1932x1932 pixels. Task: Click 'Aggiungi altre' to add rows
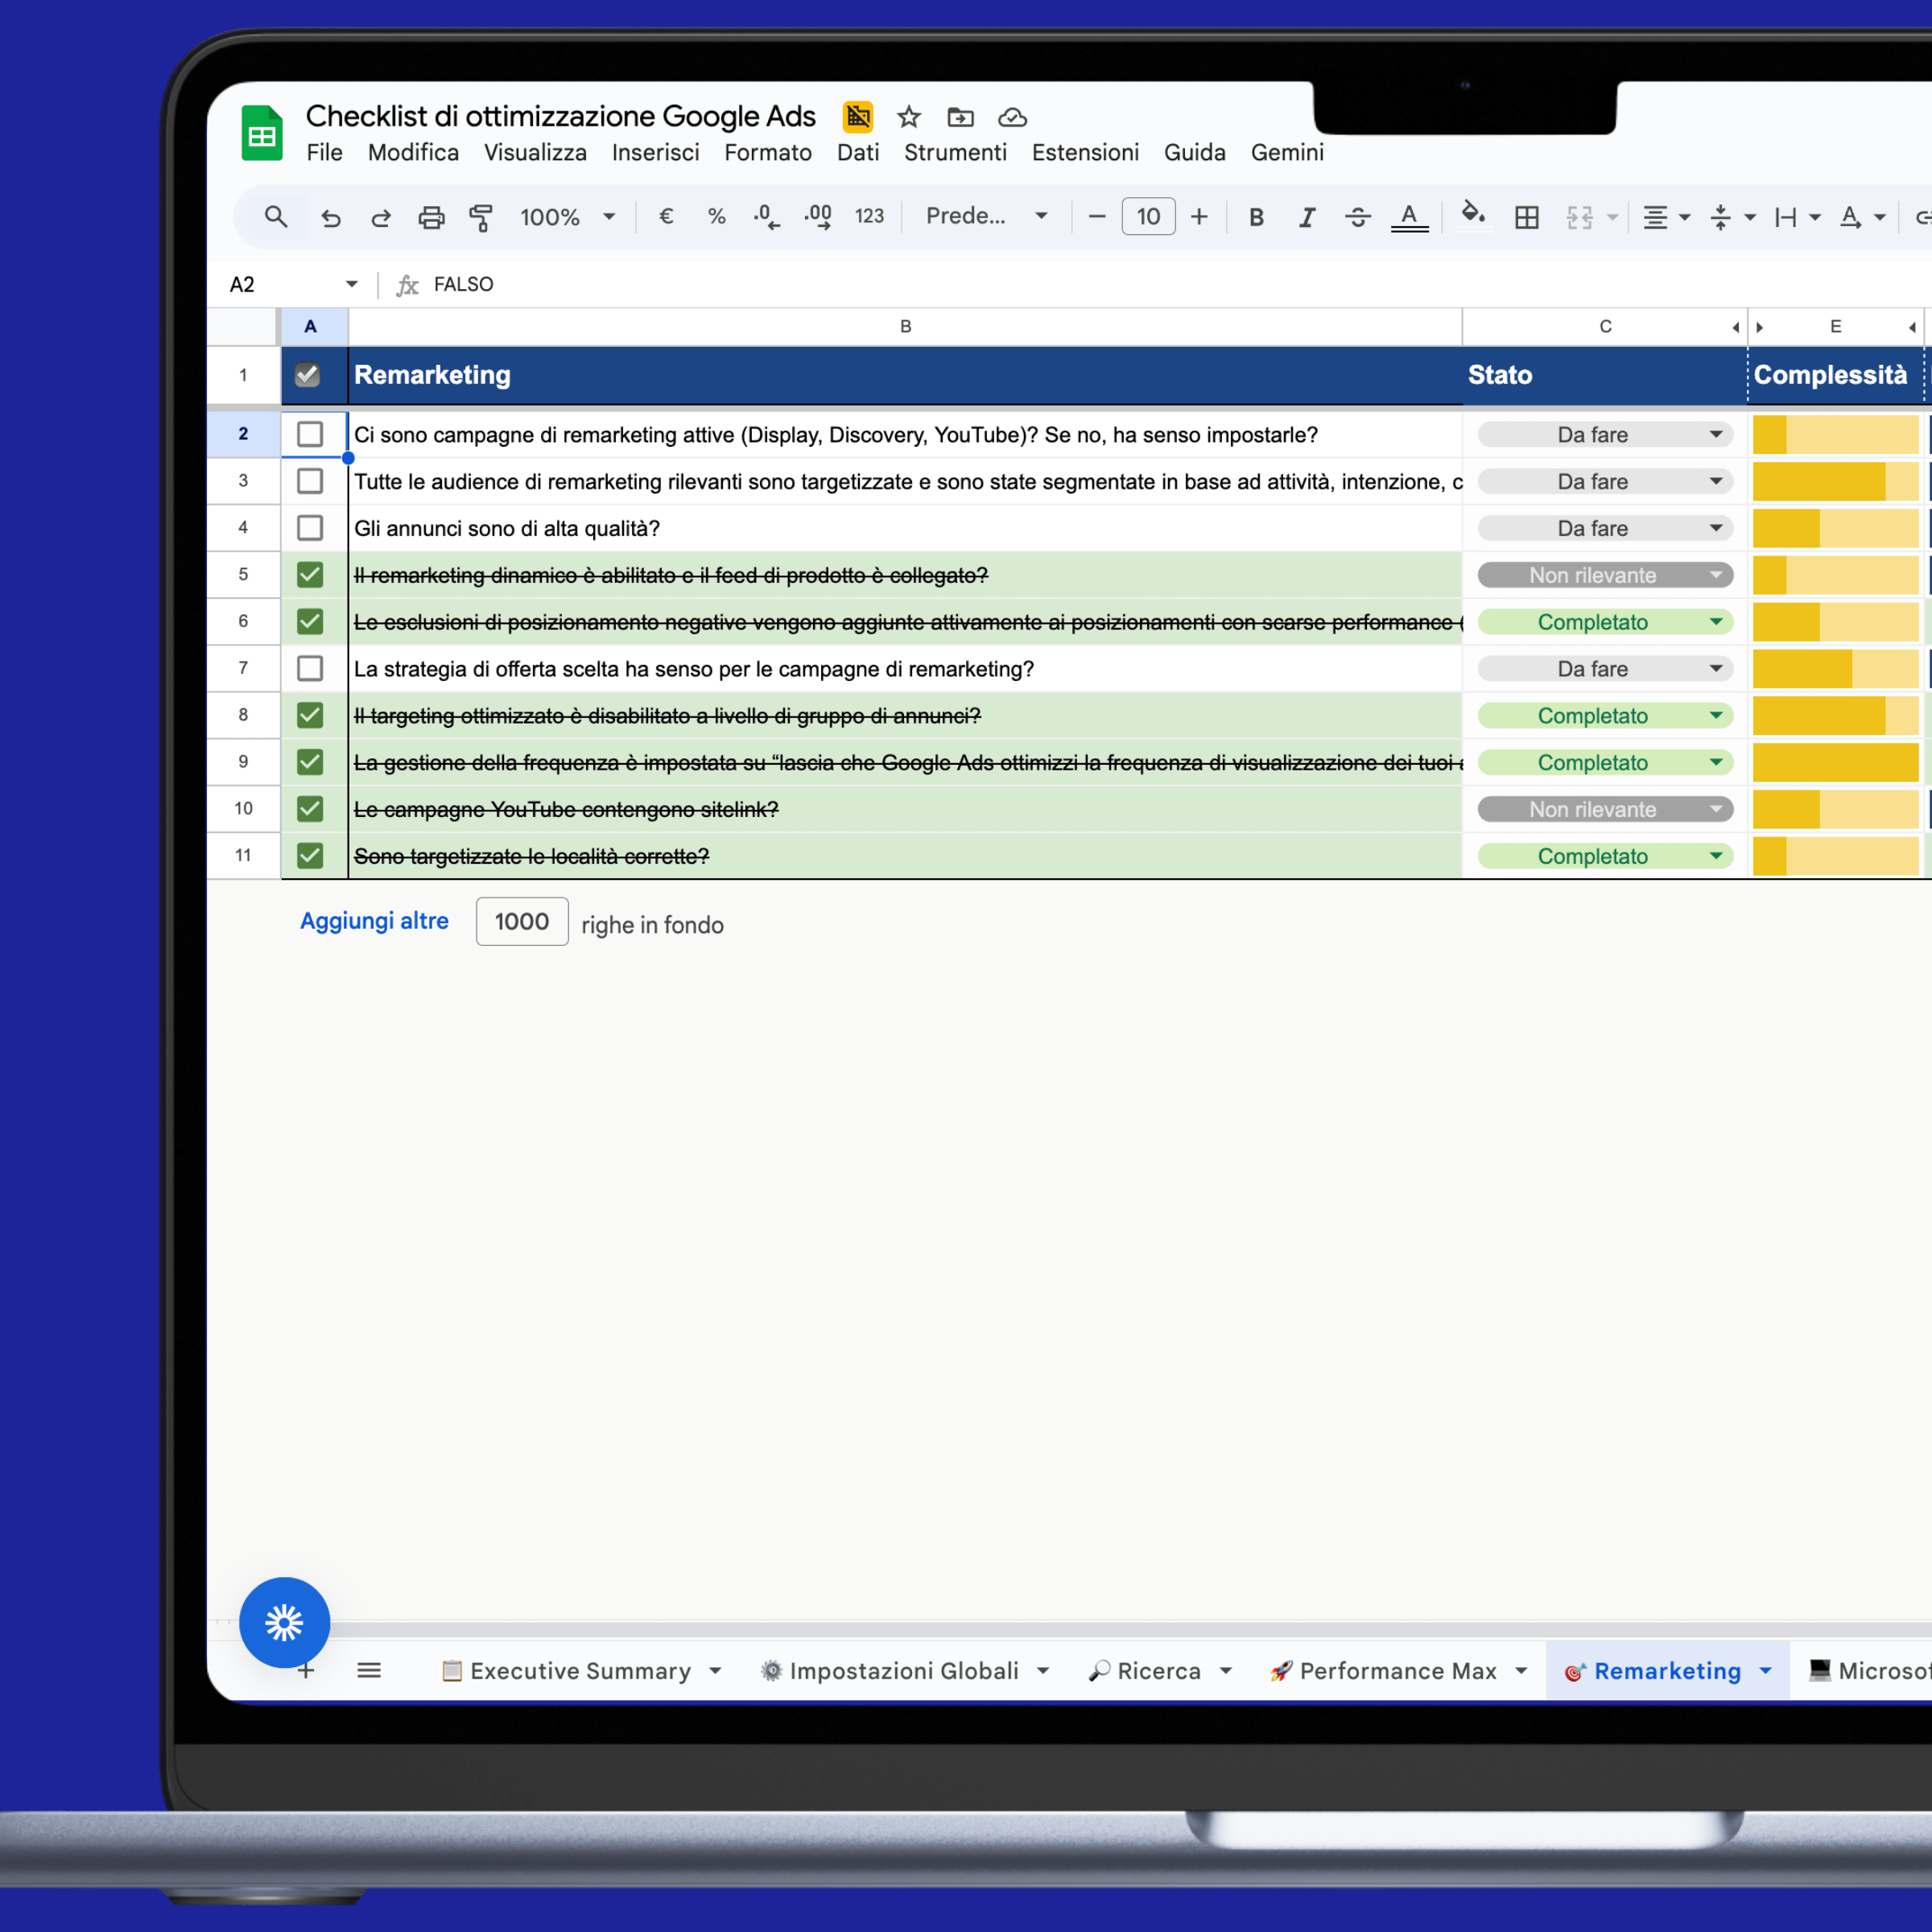(x=374, y=920)
